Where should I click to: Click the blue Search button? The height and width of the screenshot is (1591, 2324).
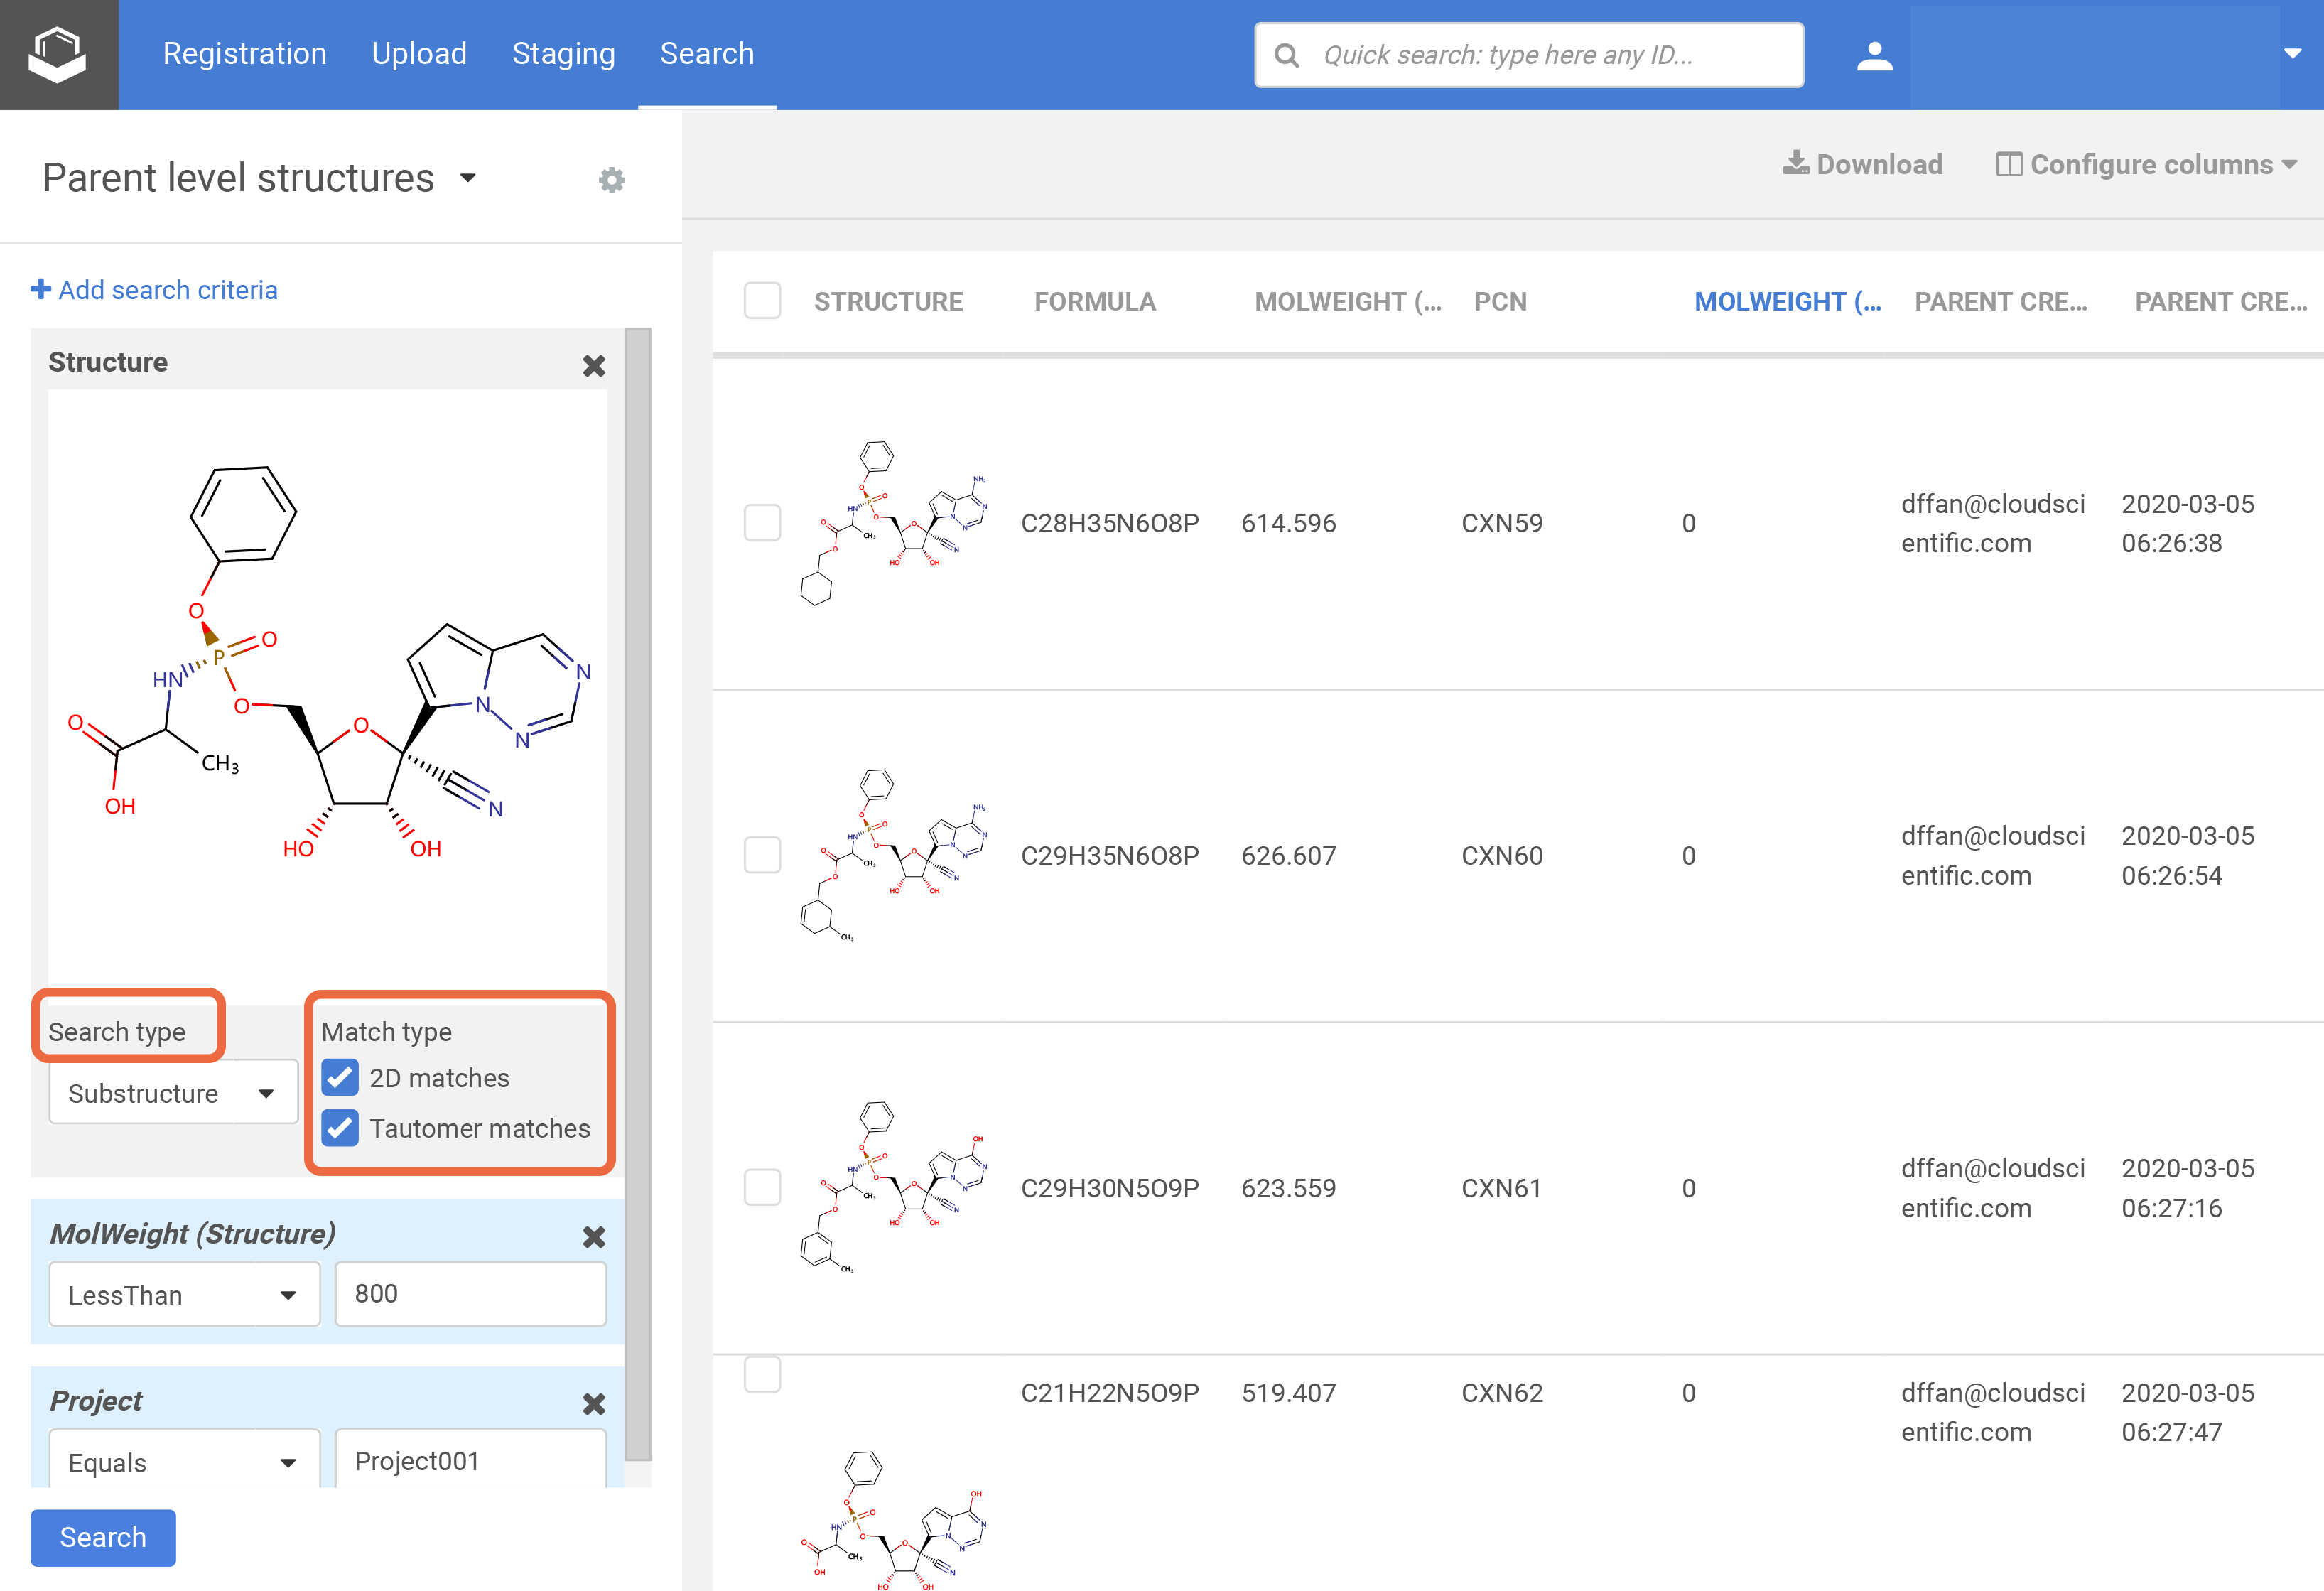[103, 1537]
